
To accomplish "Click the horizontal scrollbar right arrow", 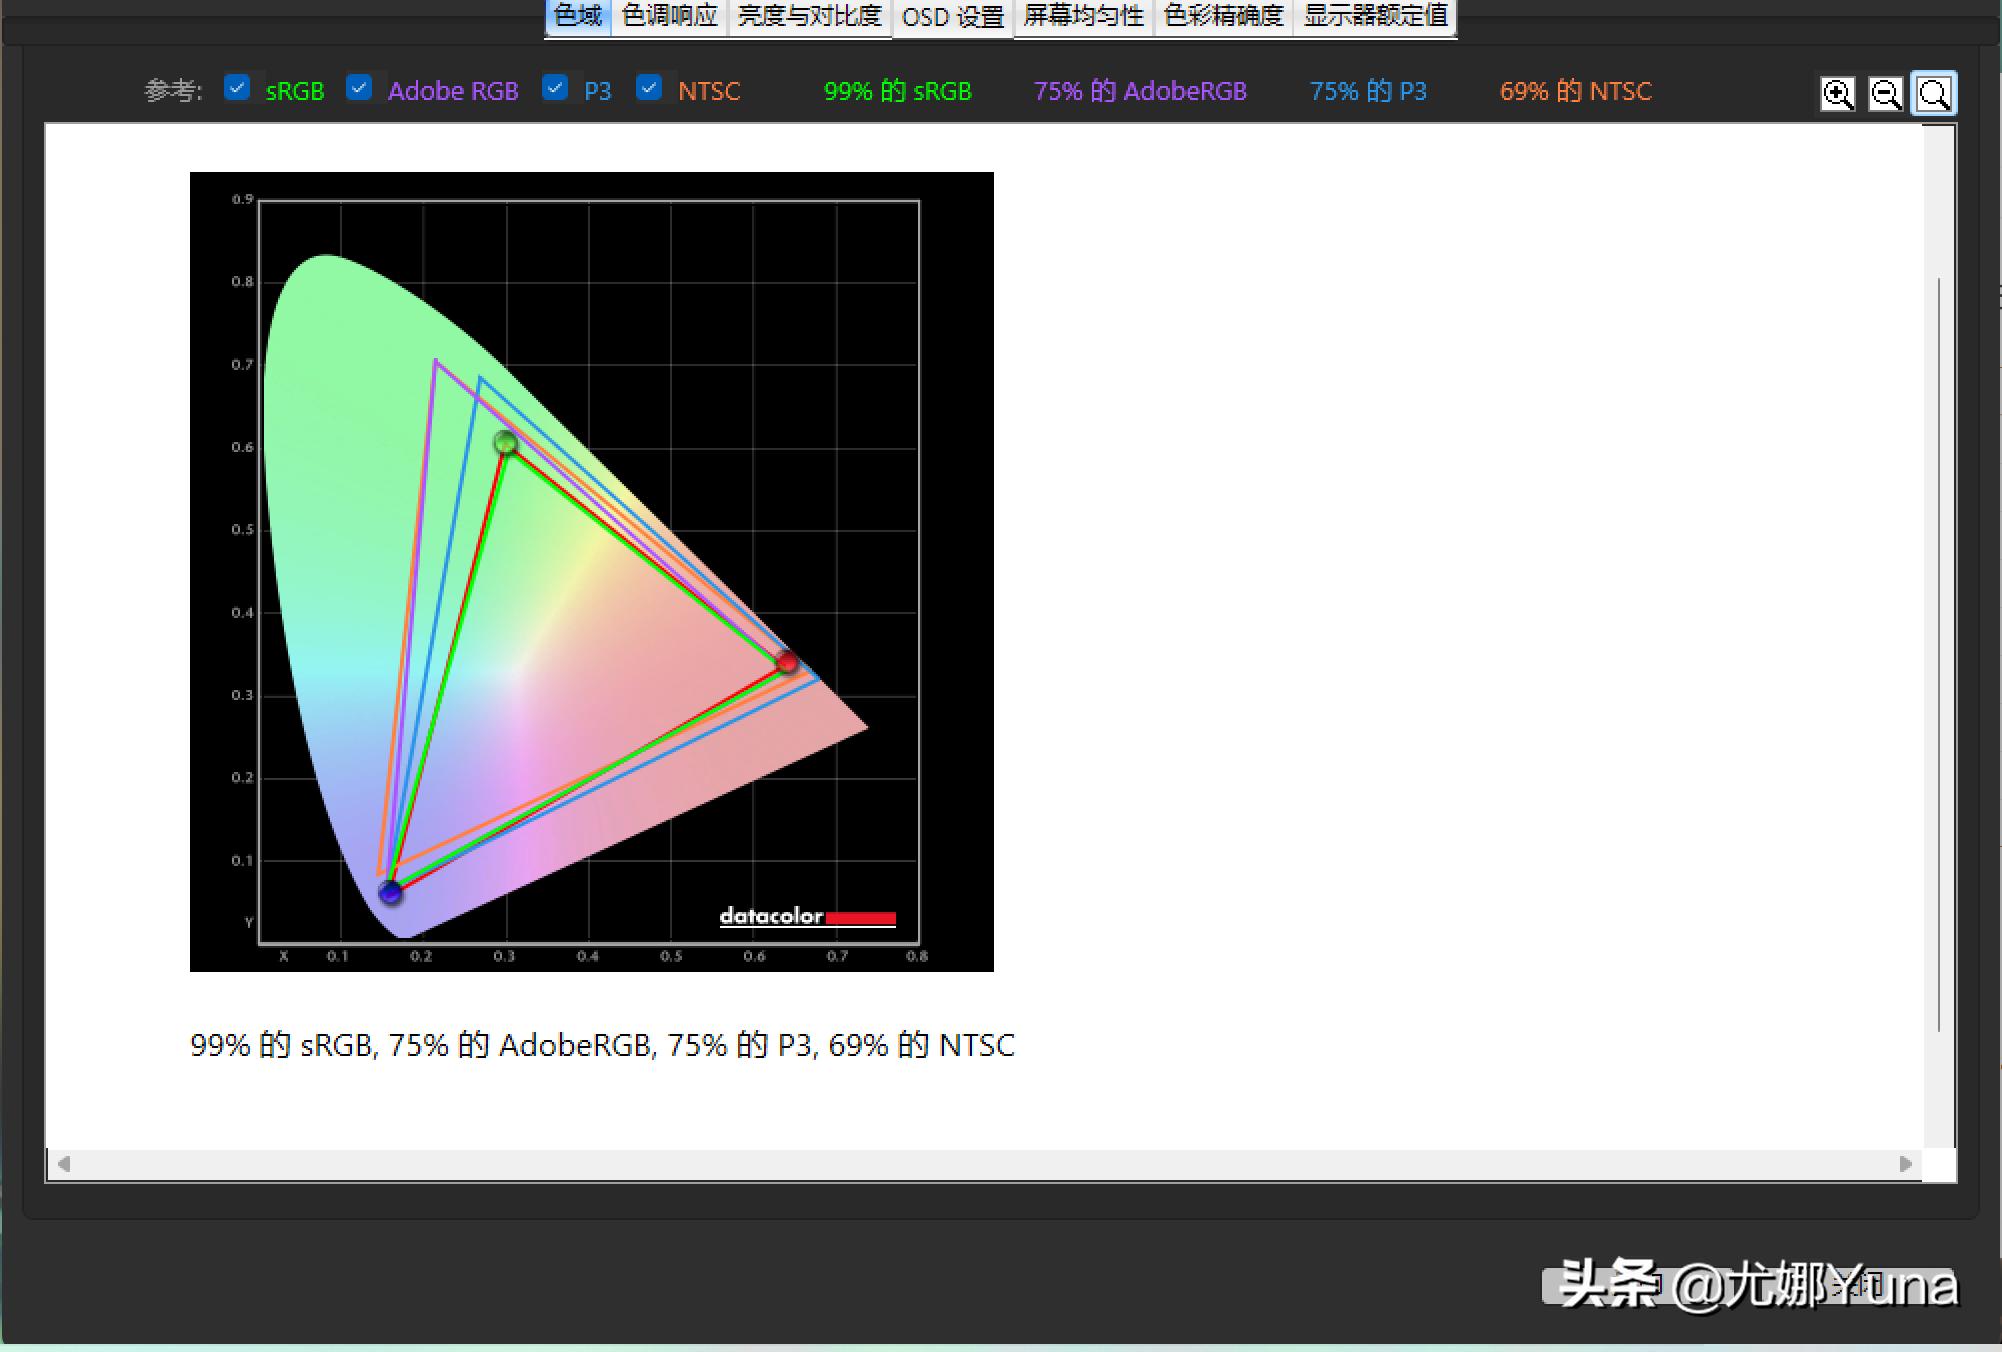I will tap(1905, 1164).
